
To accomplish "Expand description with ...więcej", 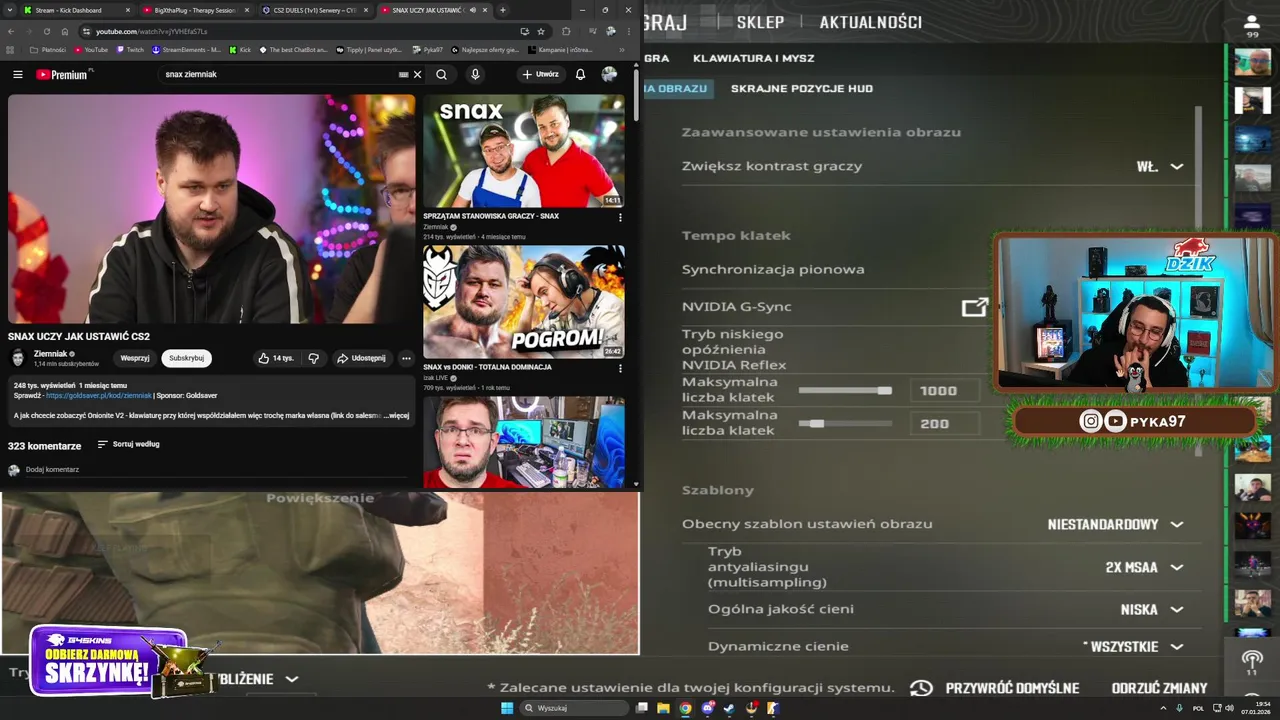I will [x=396, y=415].
